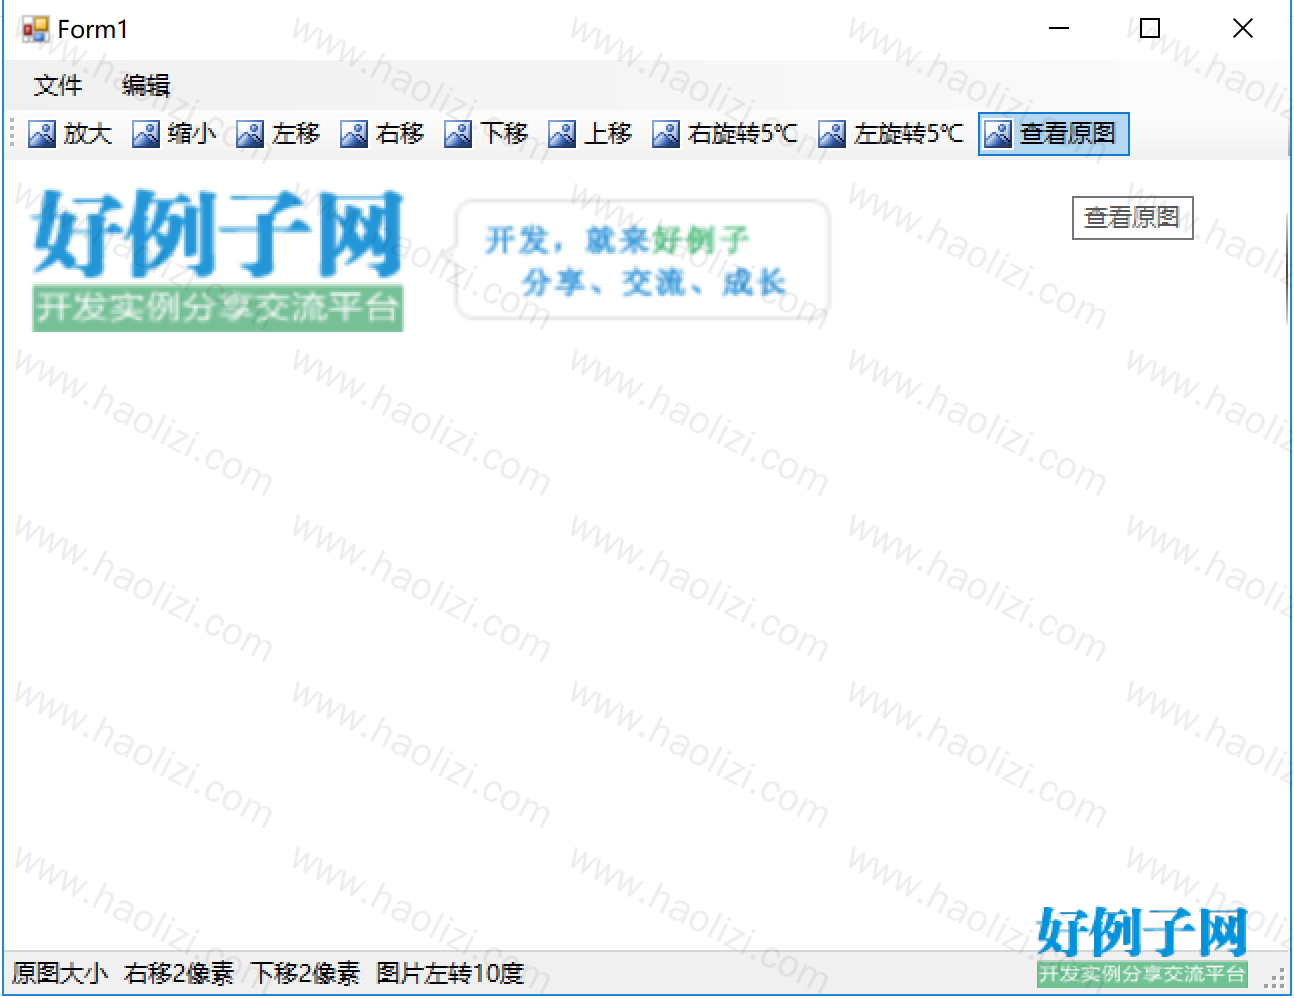
Task: Click the 右移2像素 status bar entry
Action: 179,973
